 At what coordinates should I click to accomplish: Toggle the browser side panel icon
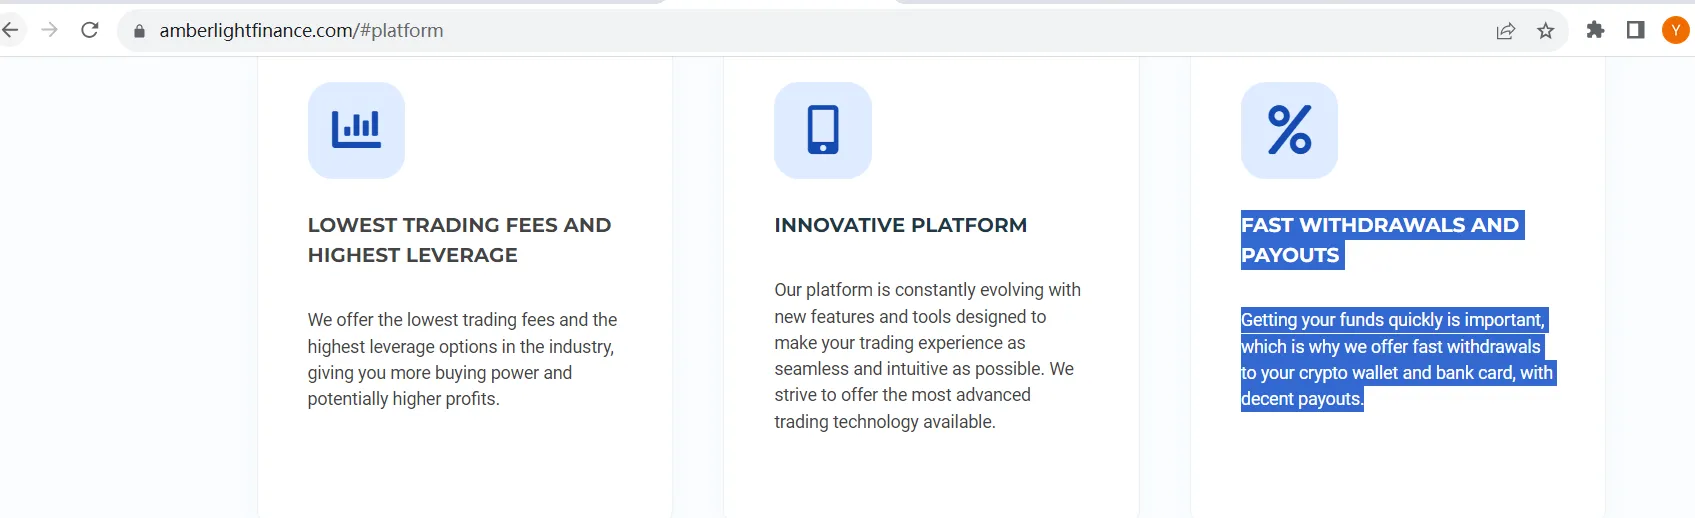[x=1636, y=30]
